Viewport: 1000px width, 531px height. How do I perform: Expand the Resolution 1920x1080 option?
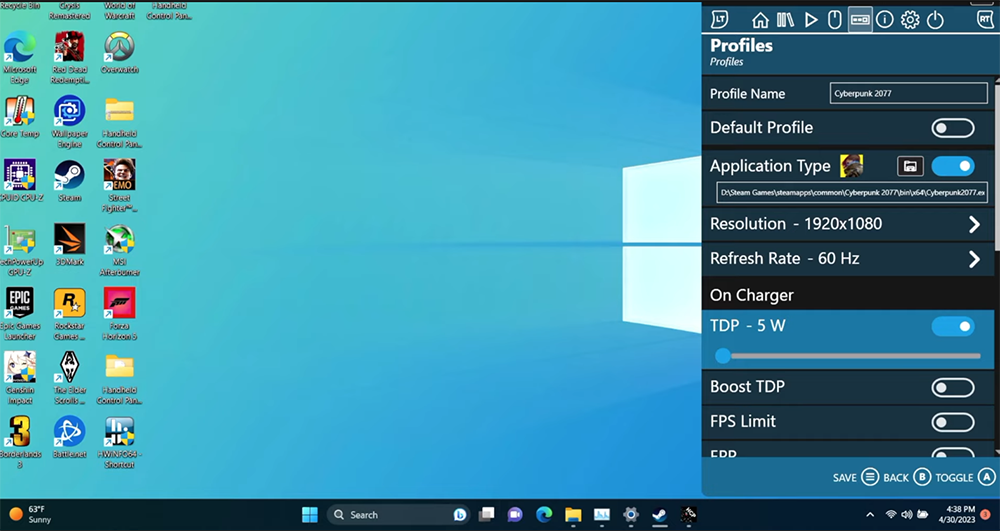pyautogui.click(x=974, y=225)
